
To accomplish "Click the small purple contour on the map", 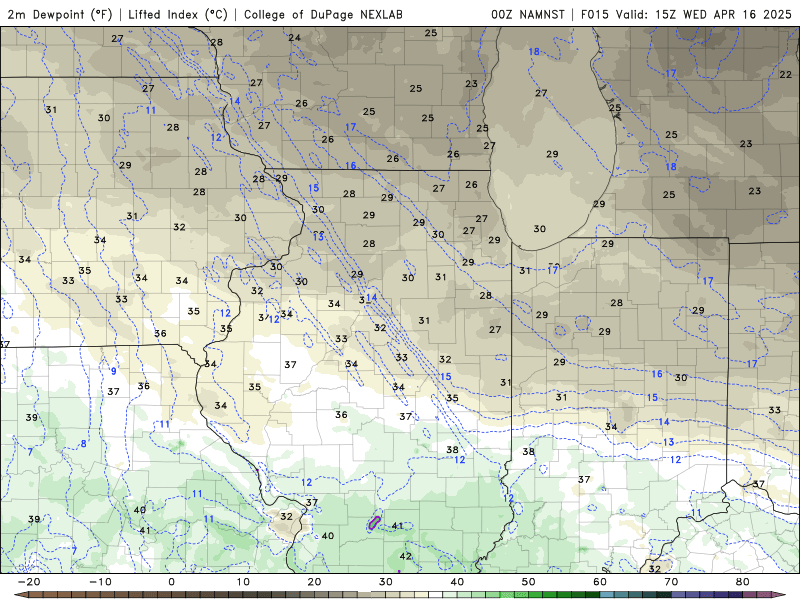I will pos(374,522).
